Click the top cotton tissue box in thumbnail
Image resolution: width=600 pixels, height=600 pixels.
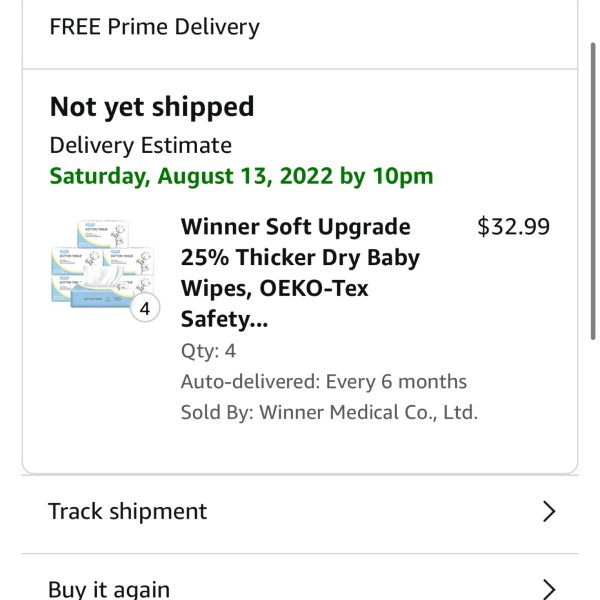tap(103, 233)
